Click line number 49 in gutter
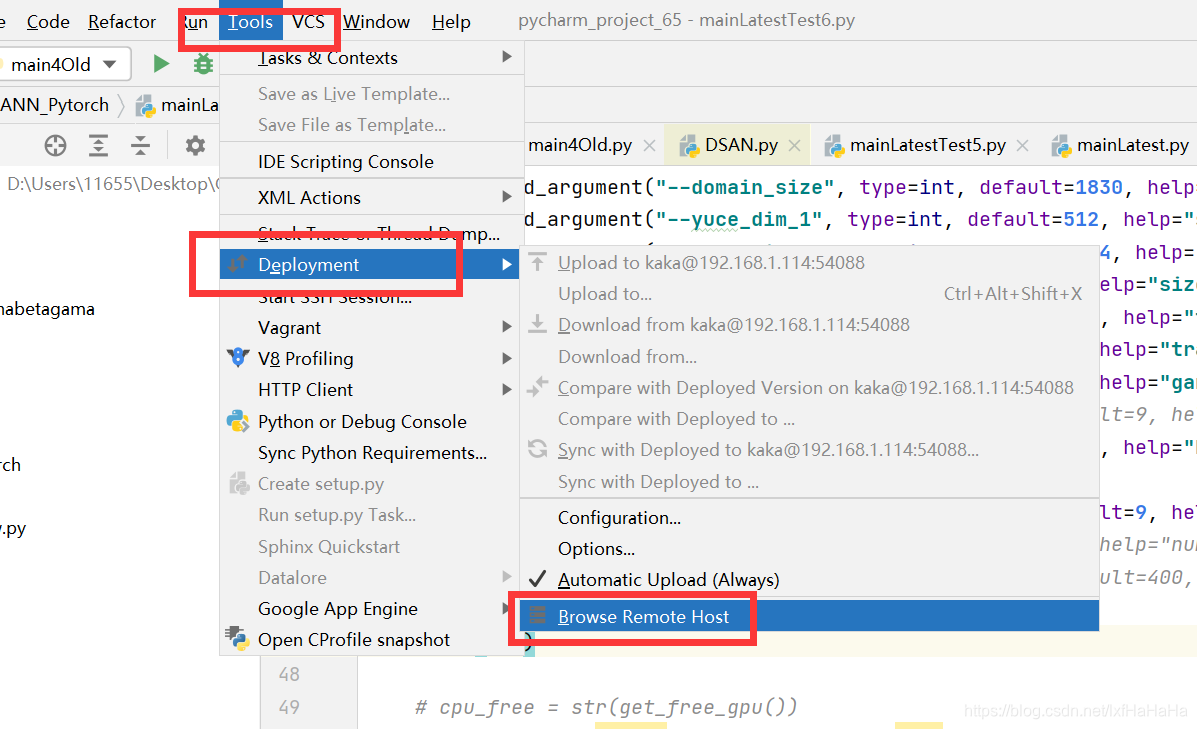Screen dimensions: 1197x729 tap(289, 707)
